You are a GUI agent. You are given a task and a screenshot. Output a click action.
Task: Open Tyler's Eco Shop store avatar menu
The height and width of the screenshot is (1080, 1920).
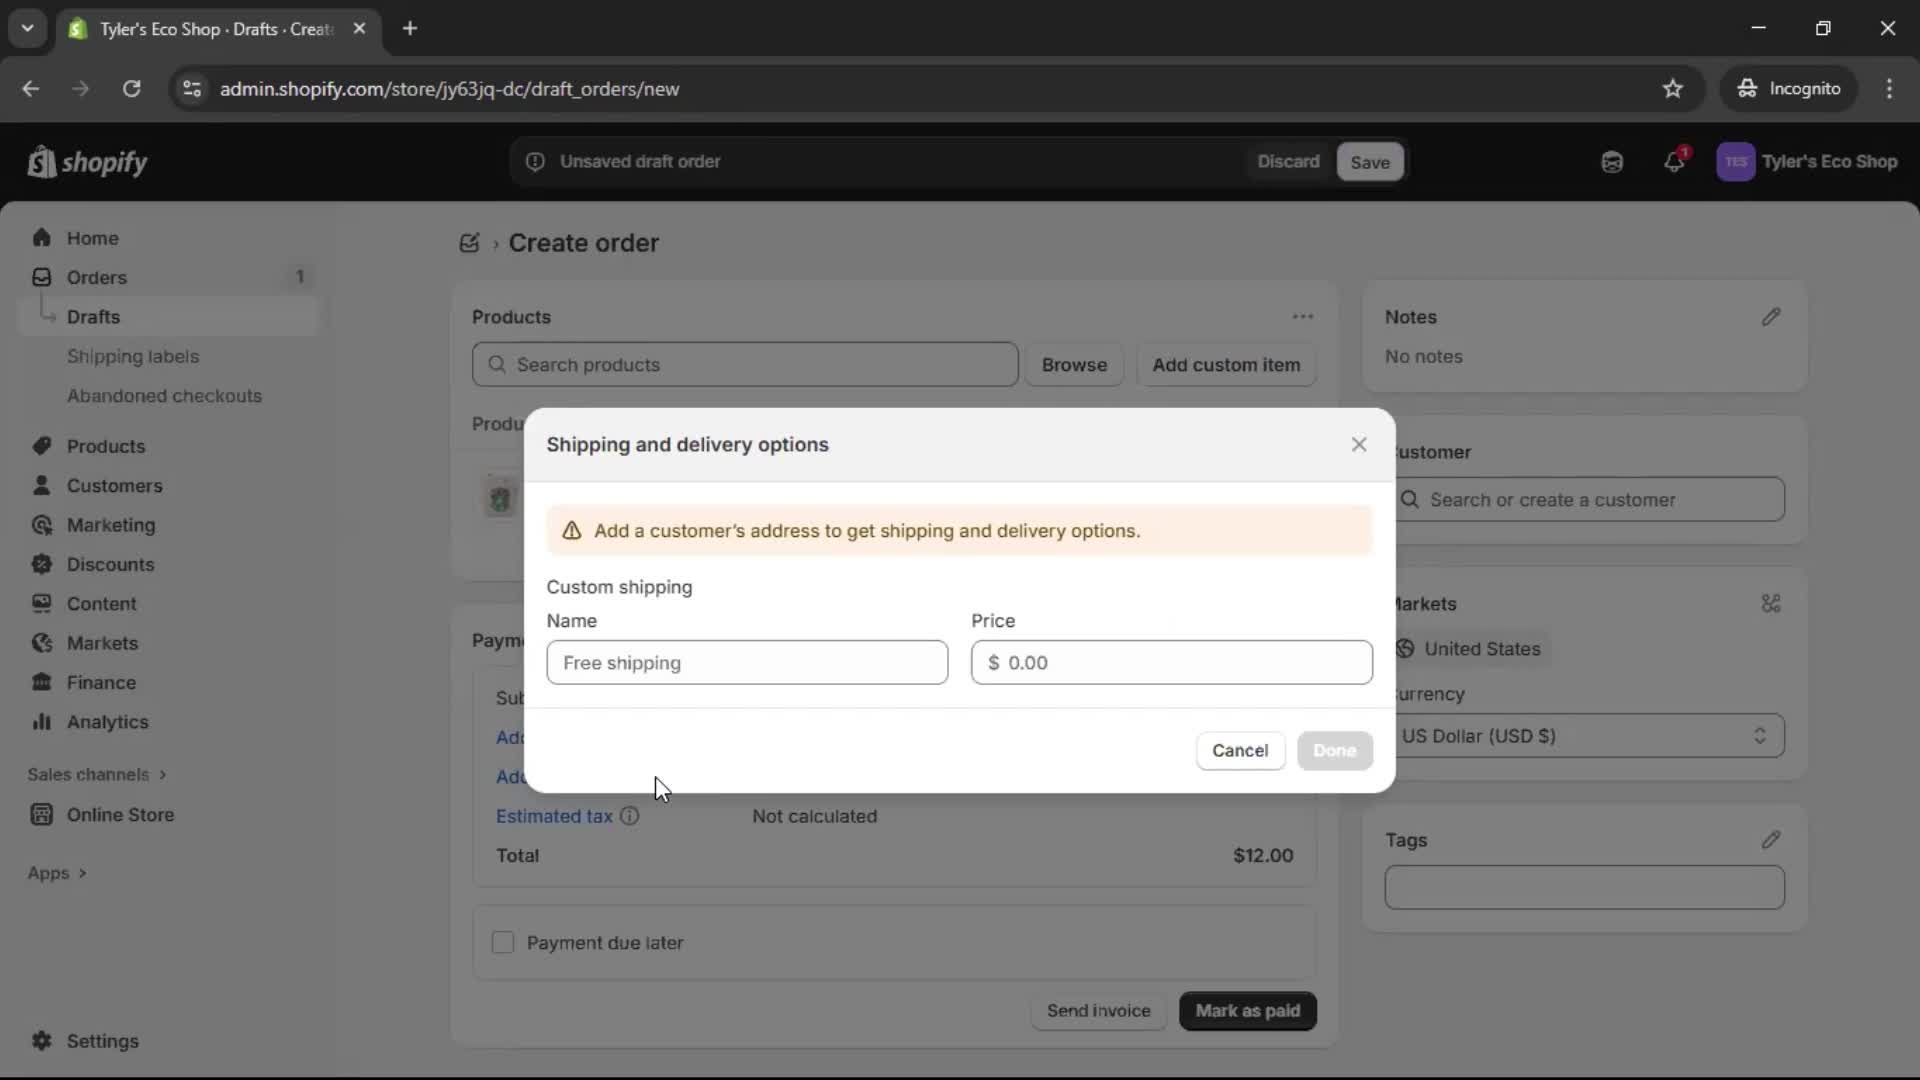[1736, 162]
